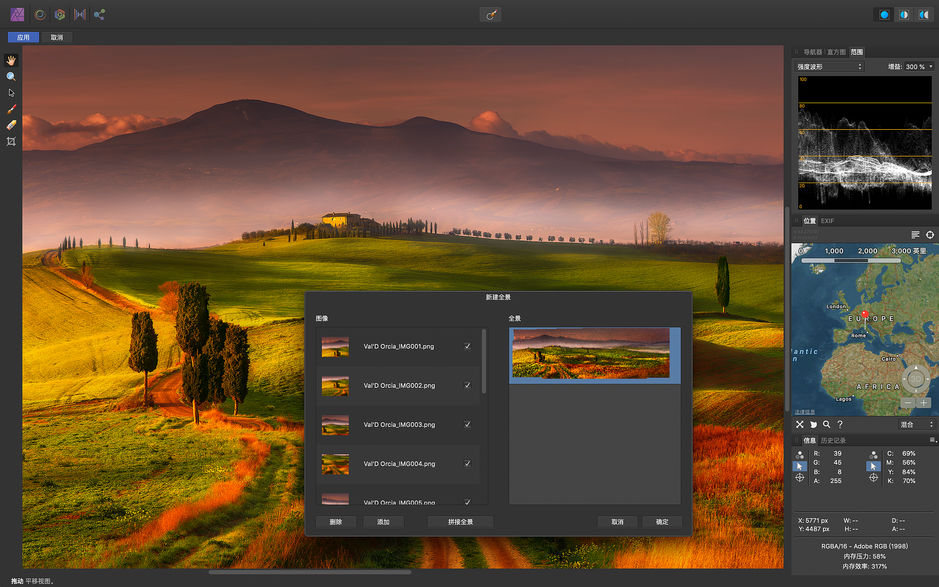Switch to the Export persona icon
The height and width of the screenshot is (587, 939).
tap(99, 14)
